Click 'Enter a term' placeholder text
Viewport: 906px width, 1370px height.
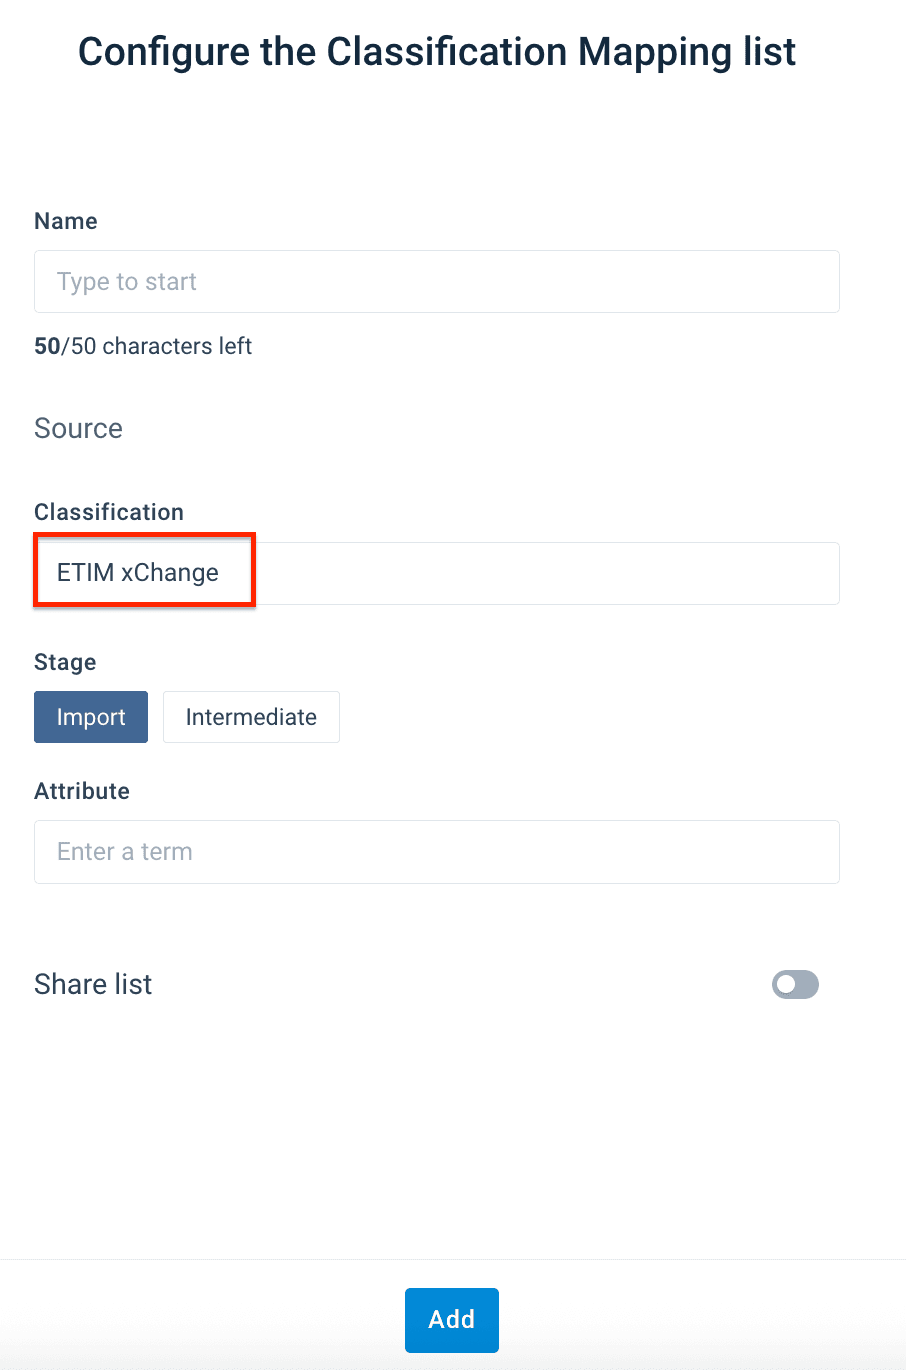point(125,852)
